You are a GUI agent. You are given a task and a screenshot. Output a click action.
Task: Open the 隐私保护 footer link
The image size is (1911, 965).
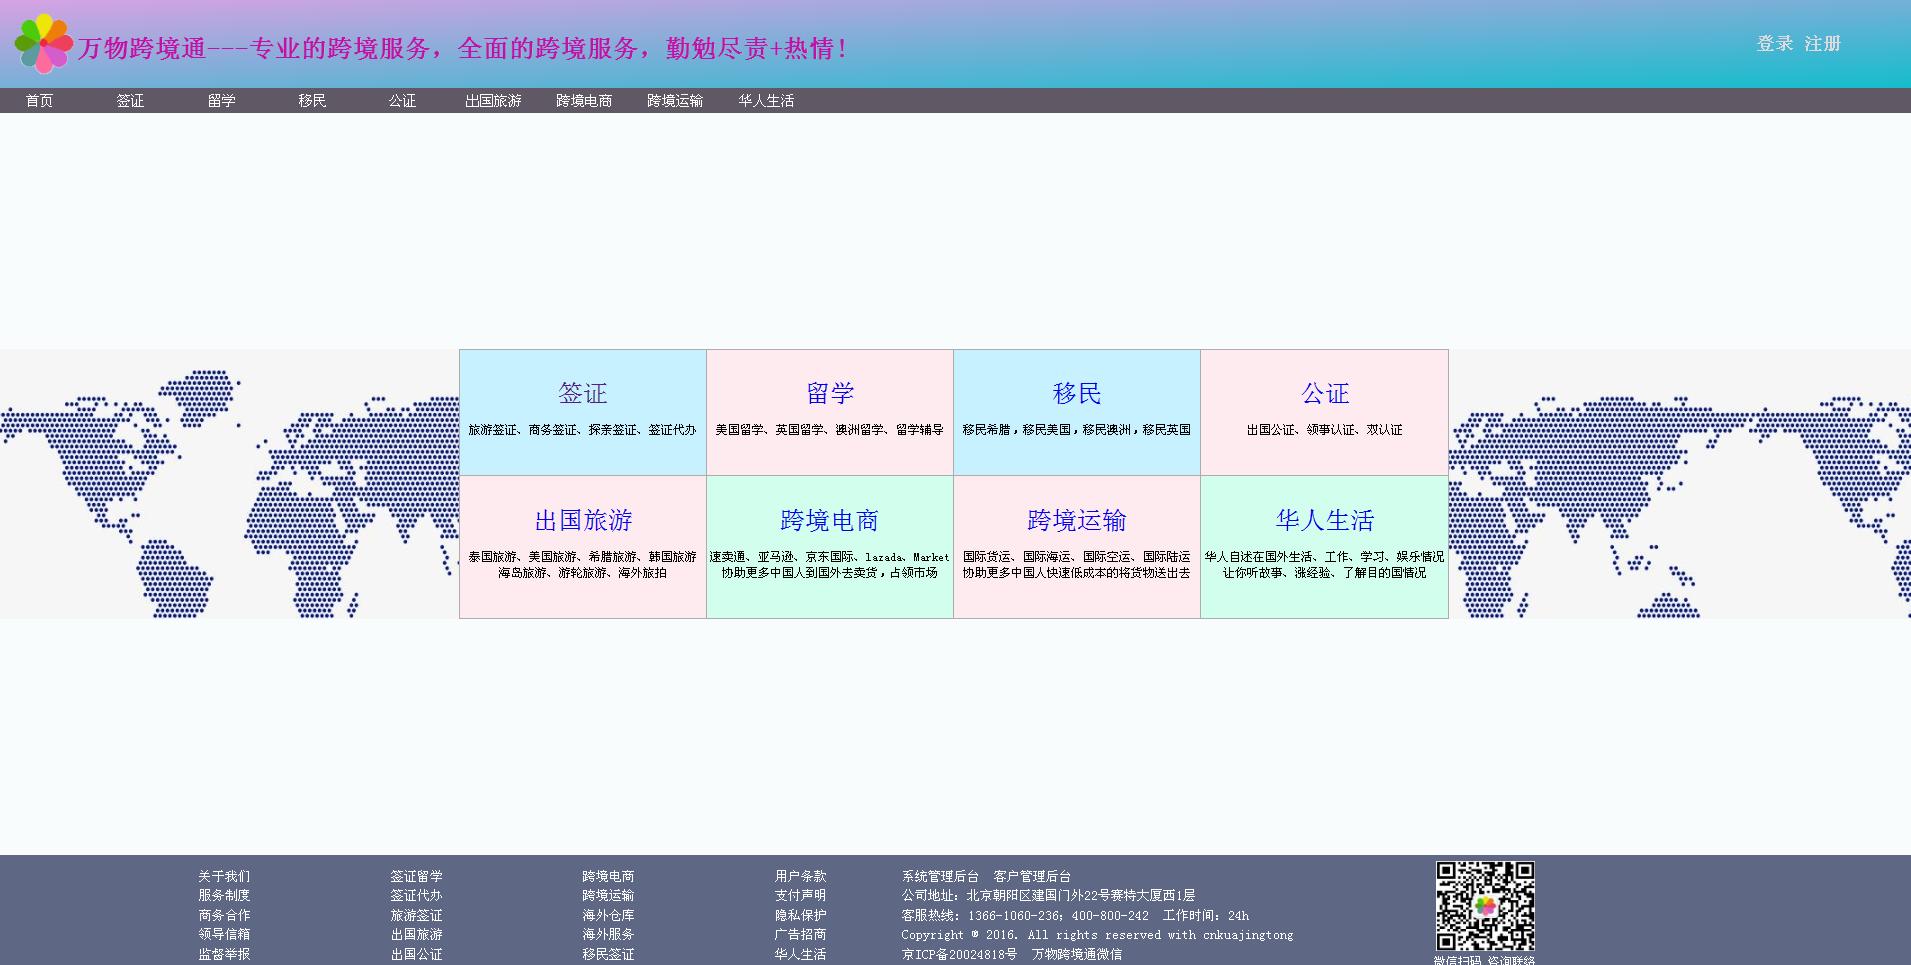(x=800, y=915)
